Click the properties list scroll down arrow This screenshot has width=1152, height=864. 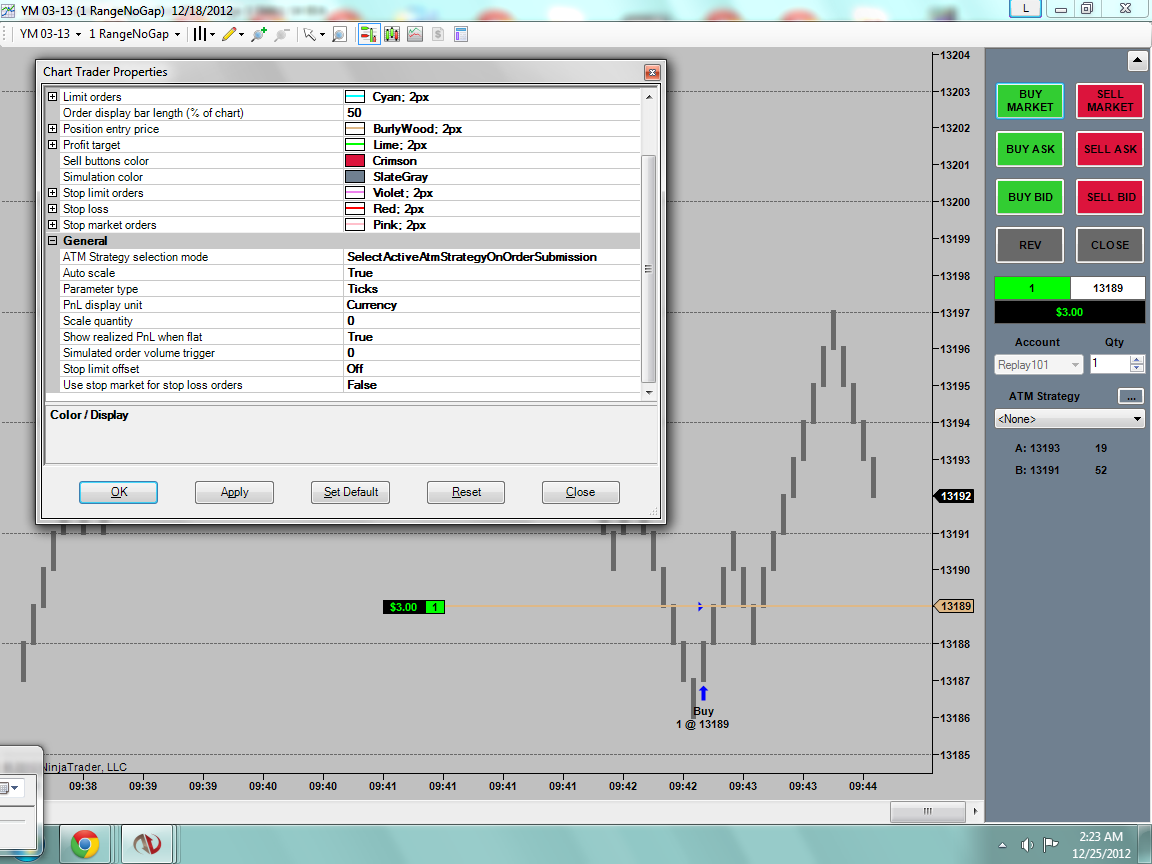649,393
